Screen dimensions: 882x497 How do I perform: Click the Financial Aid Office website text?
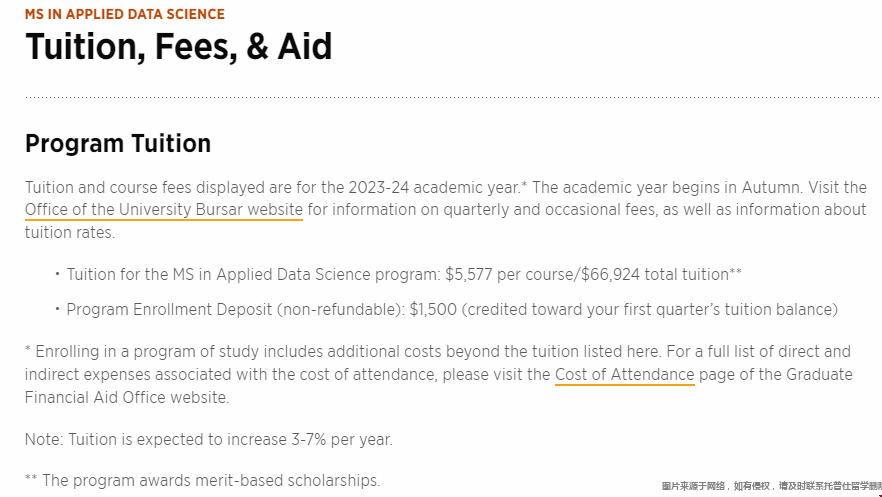[x=127, y=397]
